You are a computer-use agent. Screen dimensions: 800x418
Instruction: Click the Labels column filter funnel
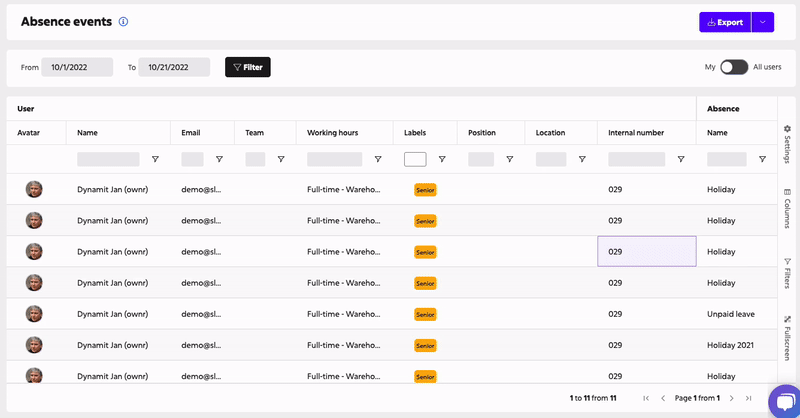coord(442,159)
